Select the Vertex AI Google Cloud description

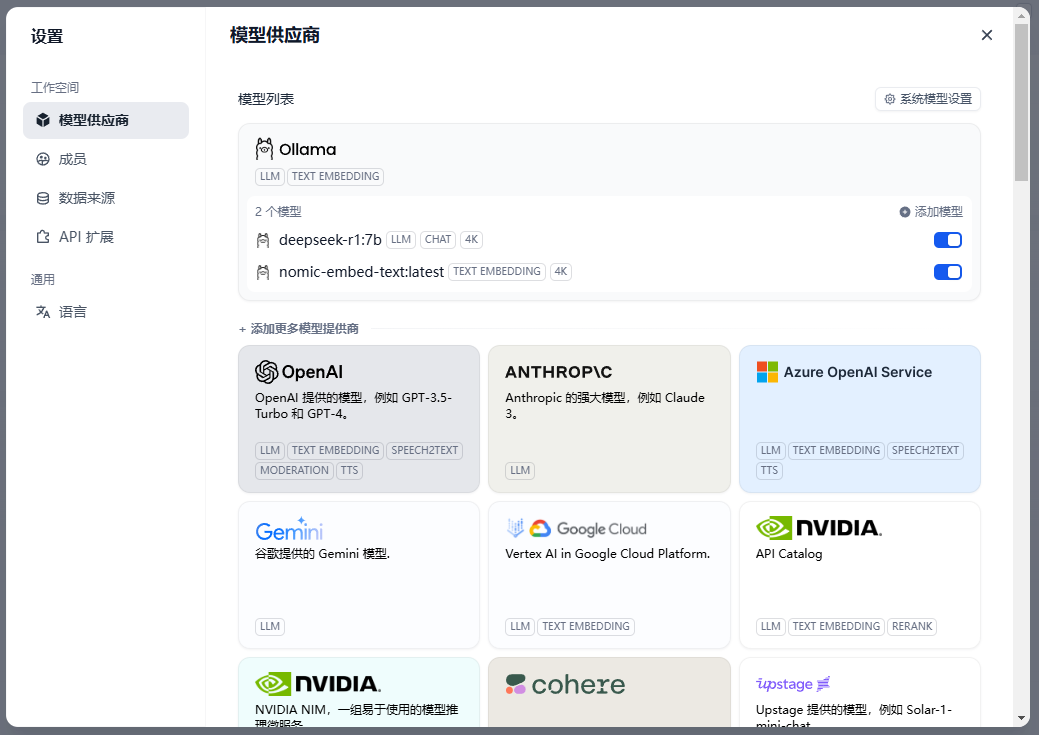608,553
